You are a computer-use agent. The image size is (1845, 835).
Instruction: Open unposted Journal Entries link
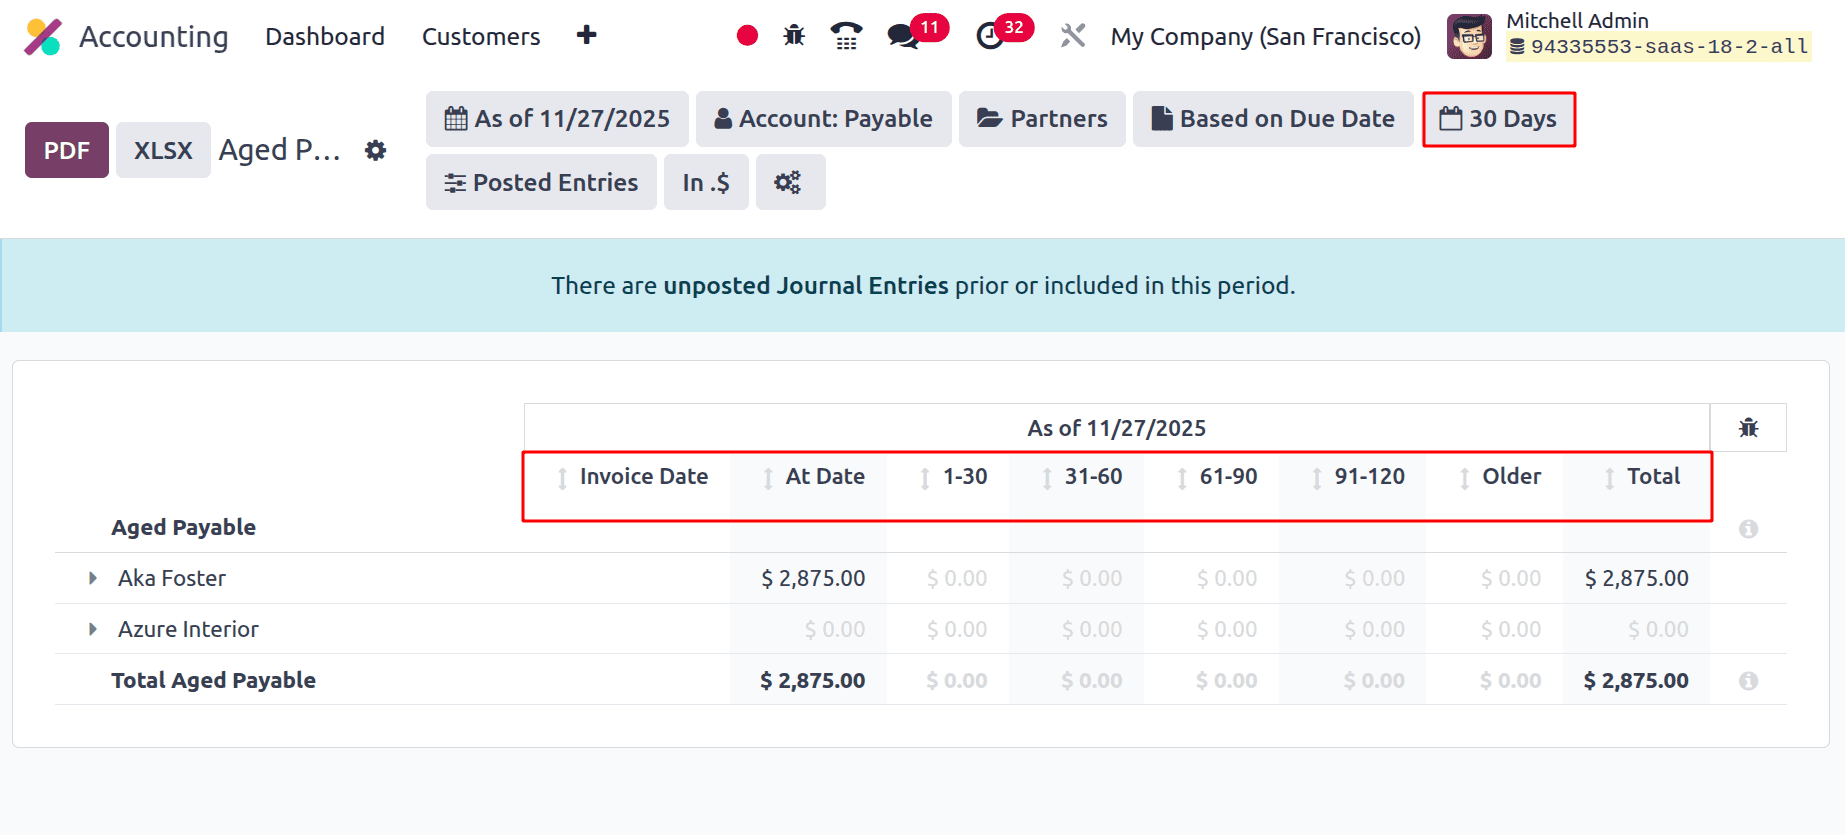point(806,286)
